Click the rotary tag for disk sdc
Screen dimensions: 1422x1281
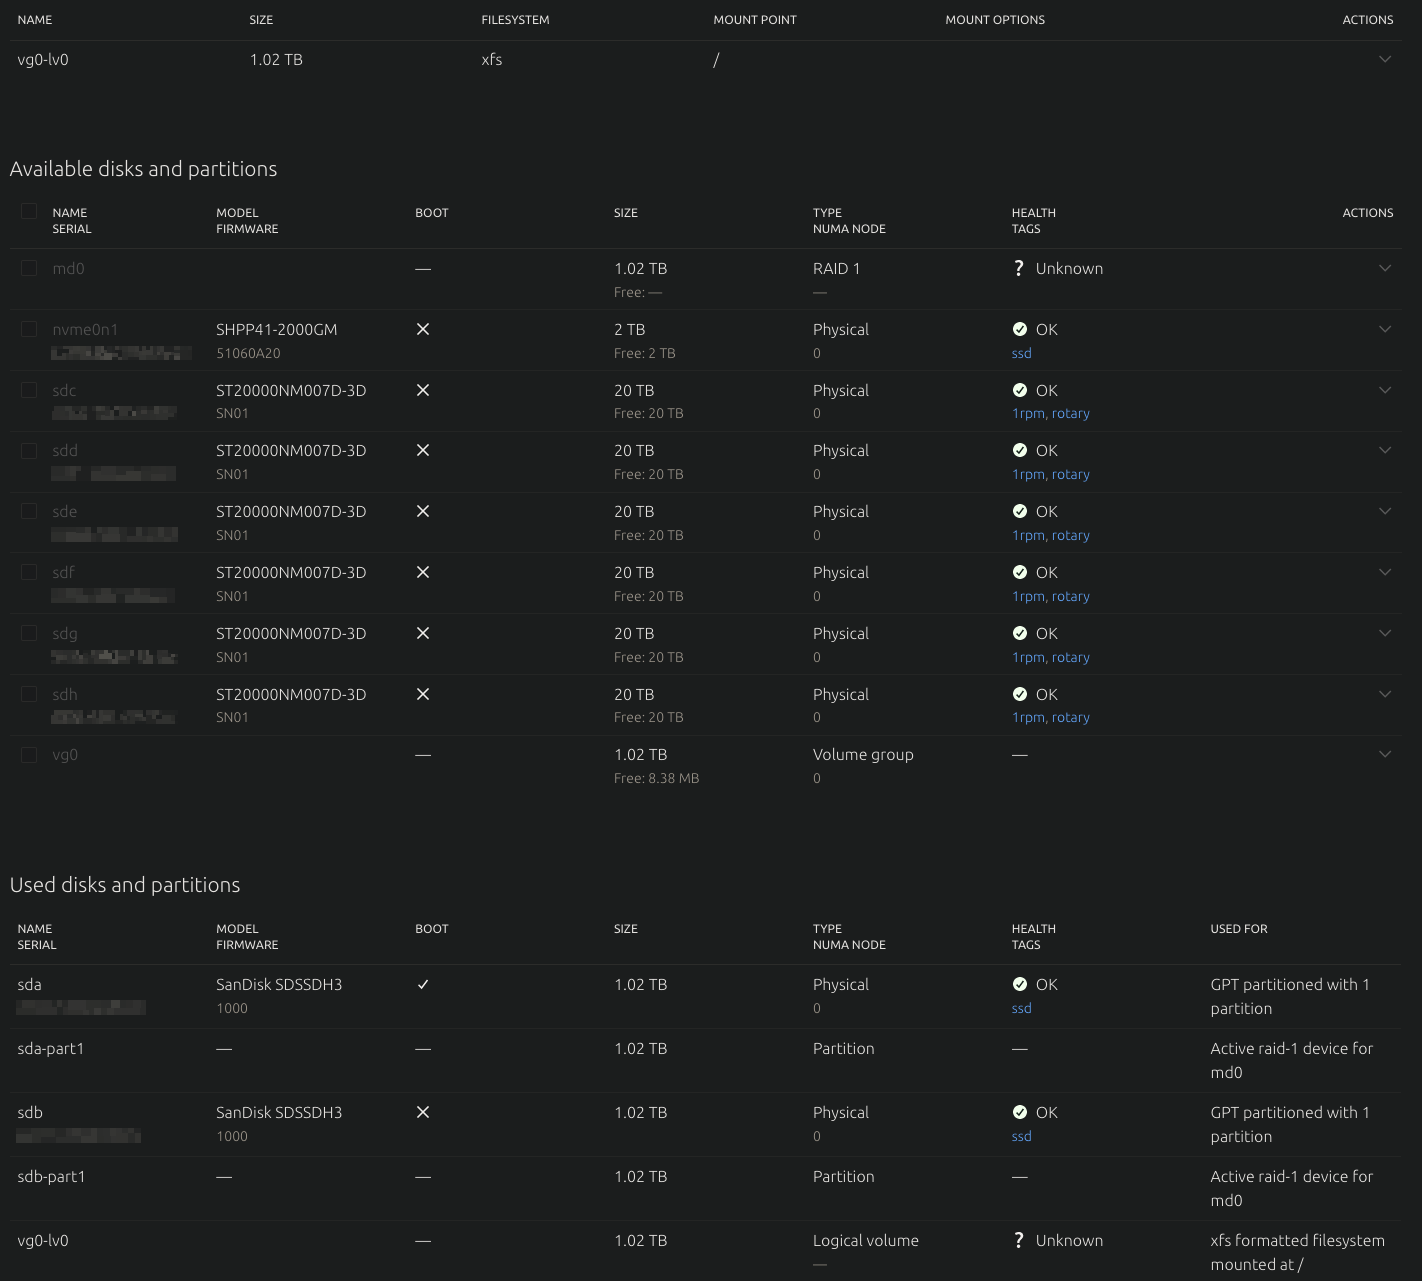tap(1070, 414)
